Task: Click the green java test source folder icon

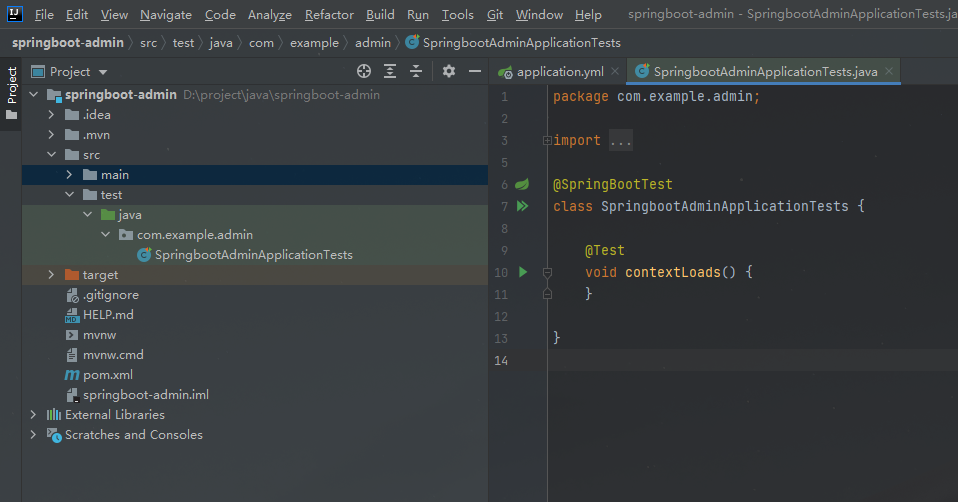Action: tap(108, 214)
